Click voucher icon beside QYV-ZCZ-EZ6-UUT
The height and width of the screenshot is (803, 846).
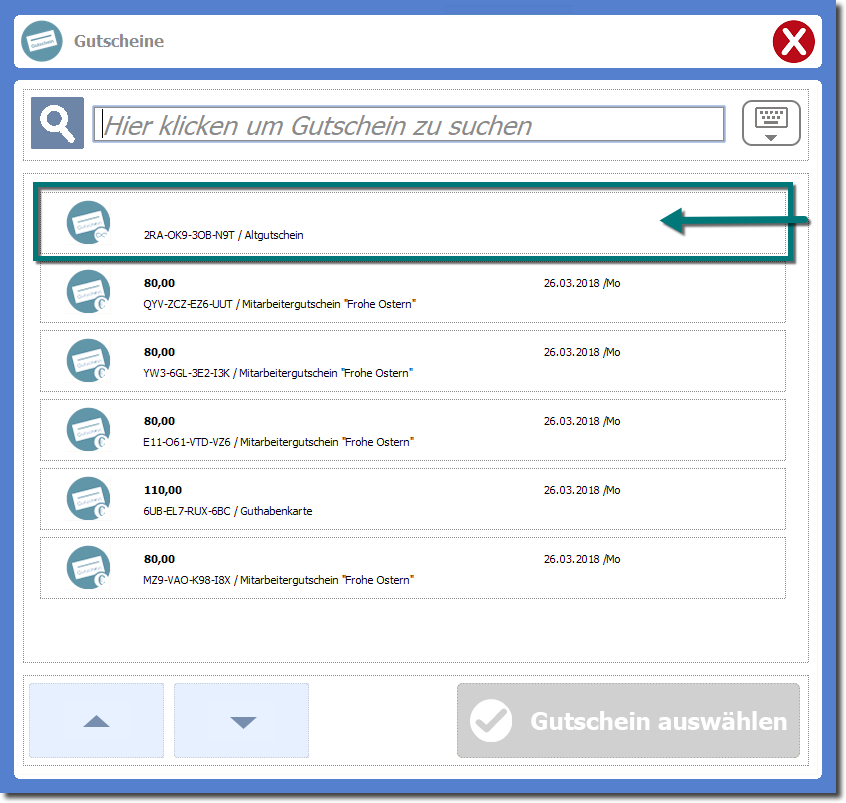88,291
